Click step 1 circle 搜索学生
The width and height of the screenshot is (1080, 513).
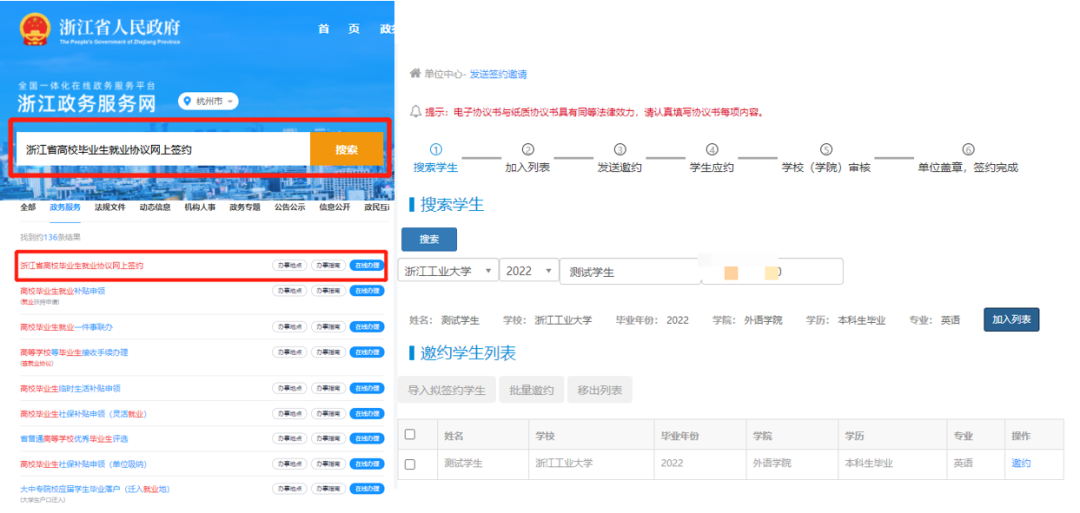[436, 149]
